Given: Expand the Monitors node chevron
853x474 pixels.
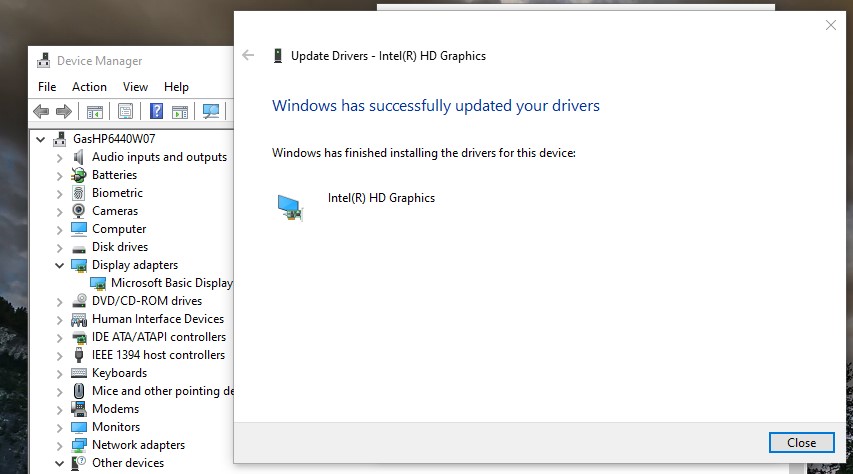Looking at the screenshot, I should click(x=59, y=427).
